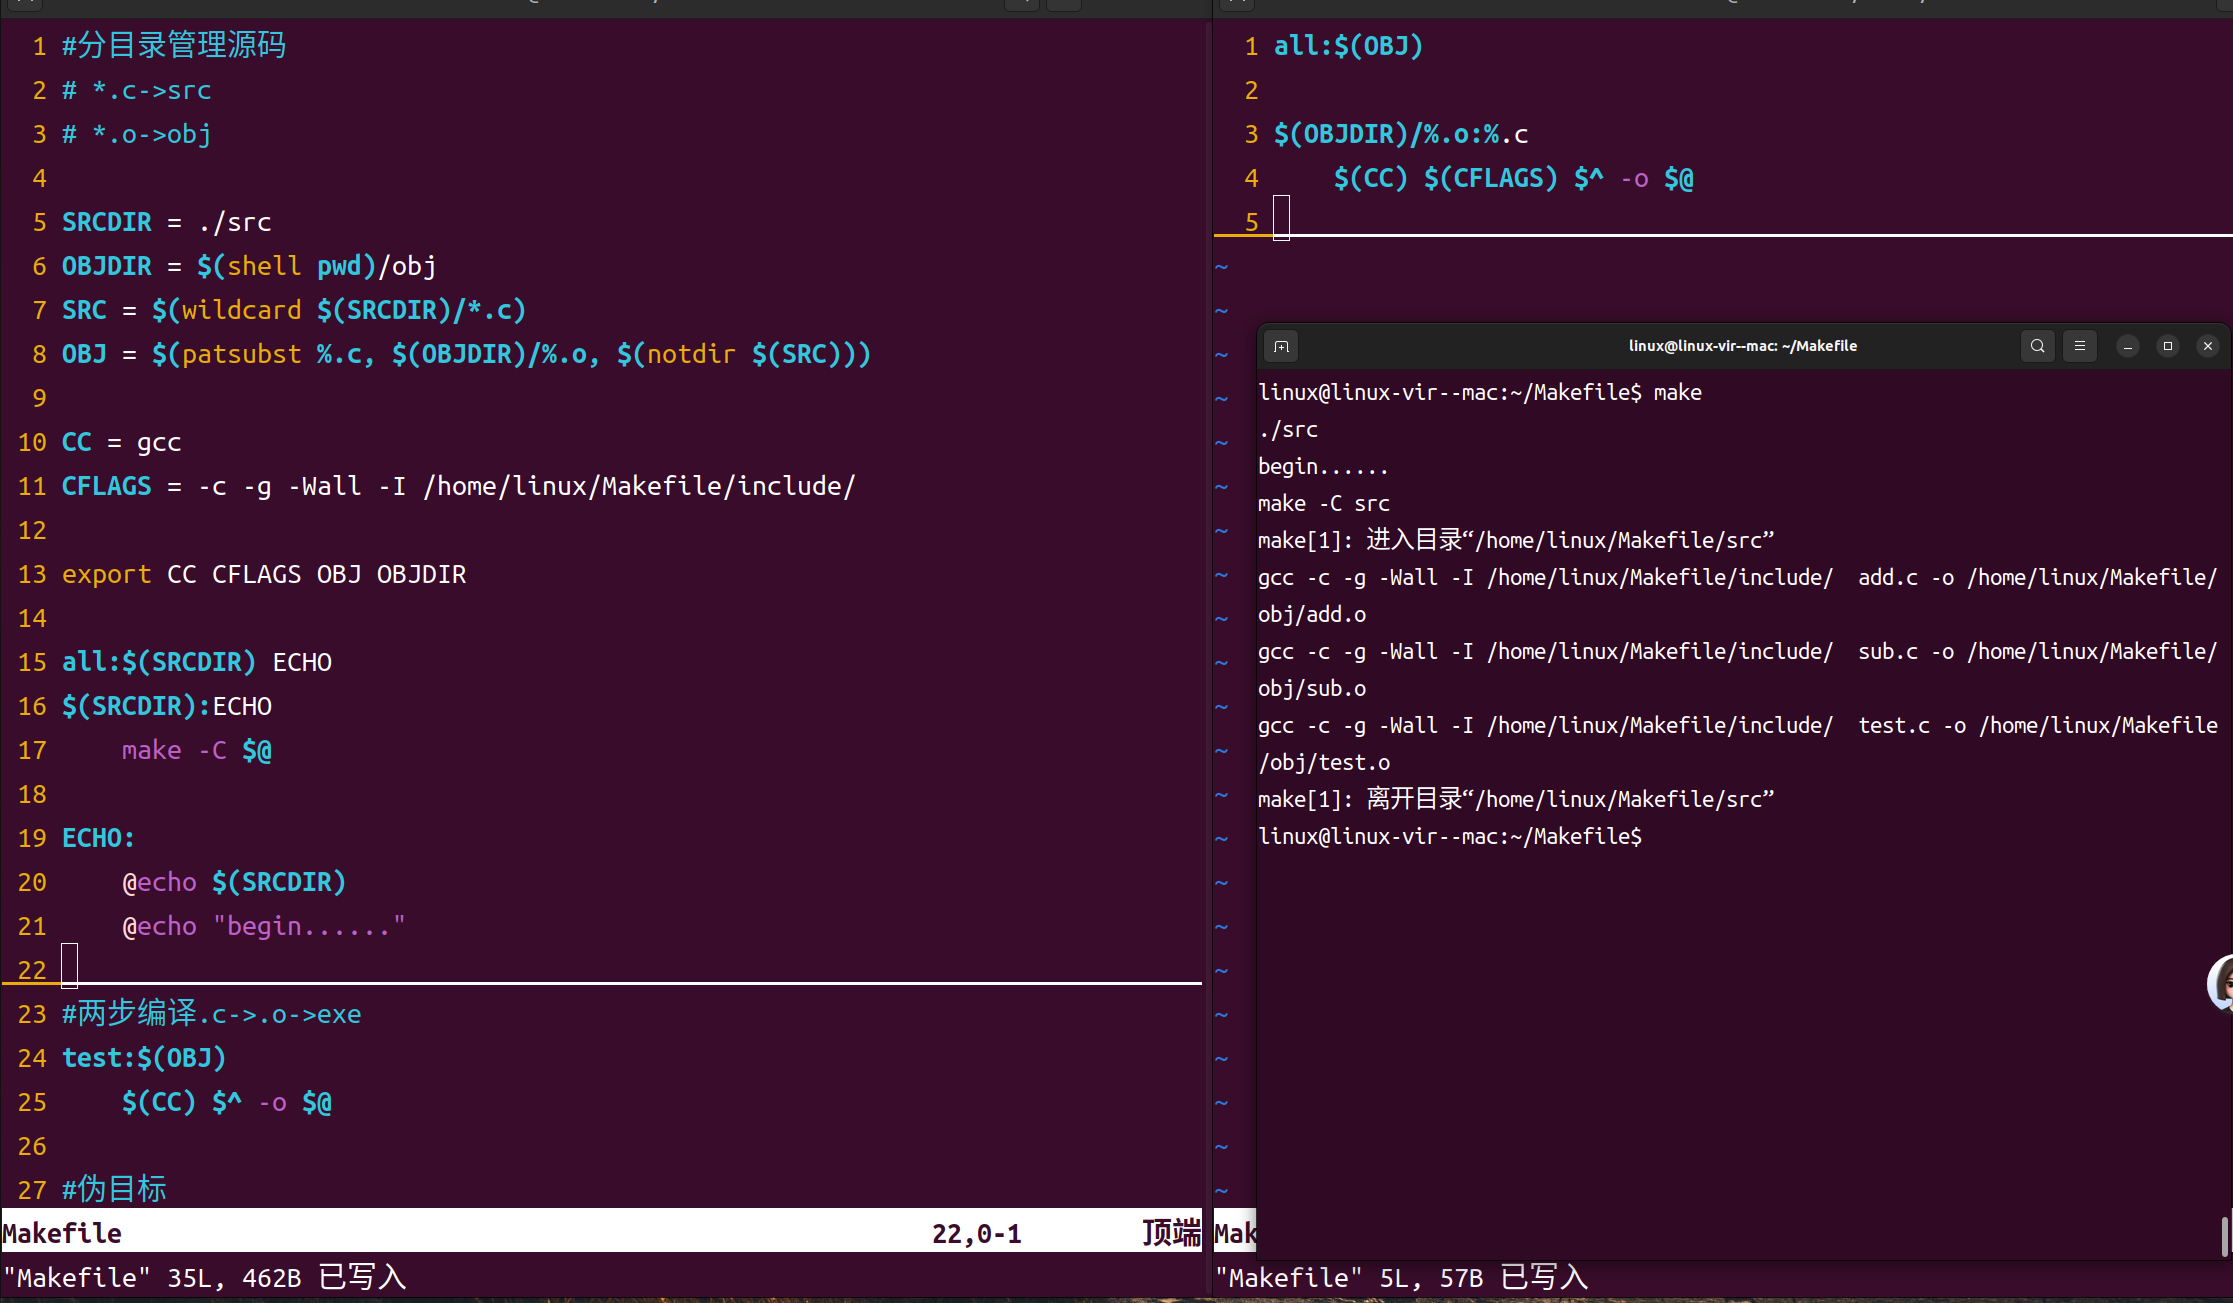The image size is (2233, 1303).
Task: Maximize the floating terminal window
Action: tap(2168, 346)
